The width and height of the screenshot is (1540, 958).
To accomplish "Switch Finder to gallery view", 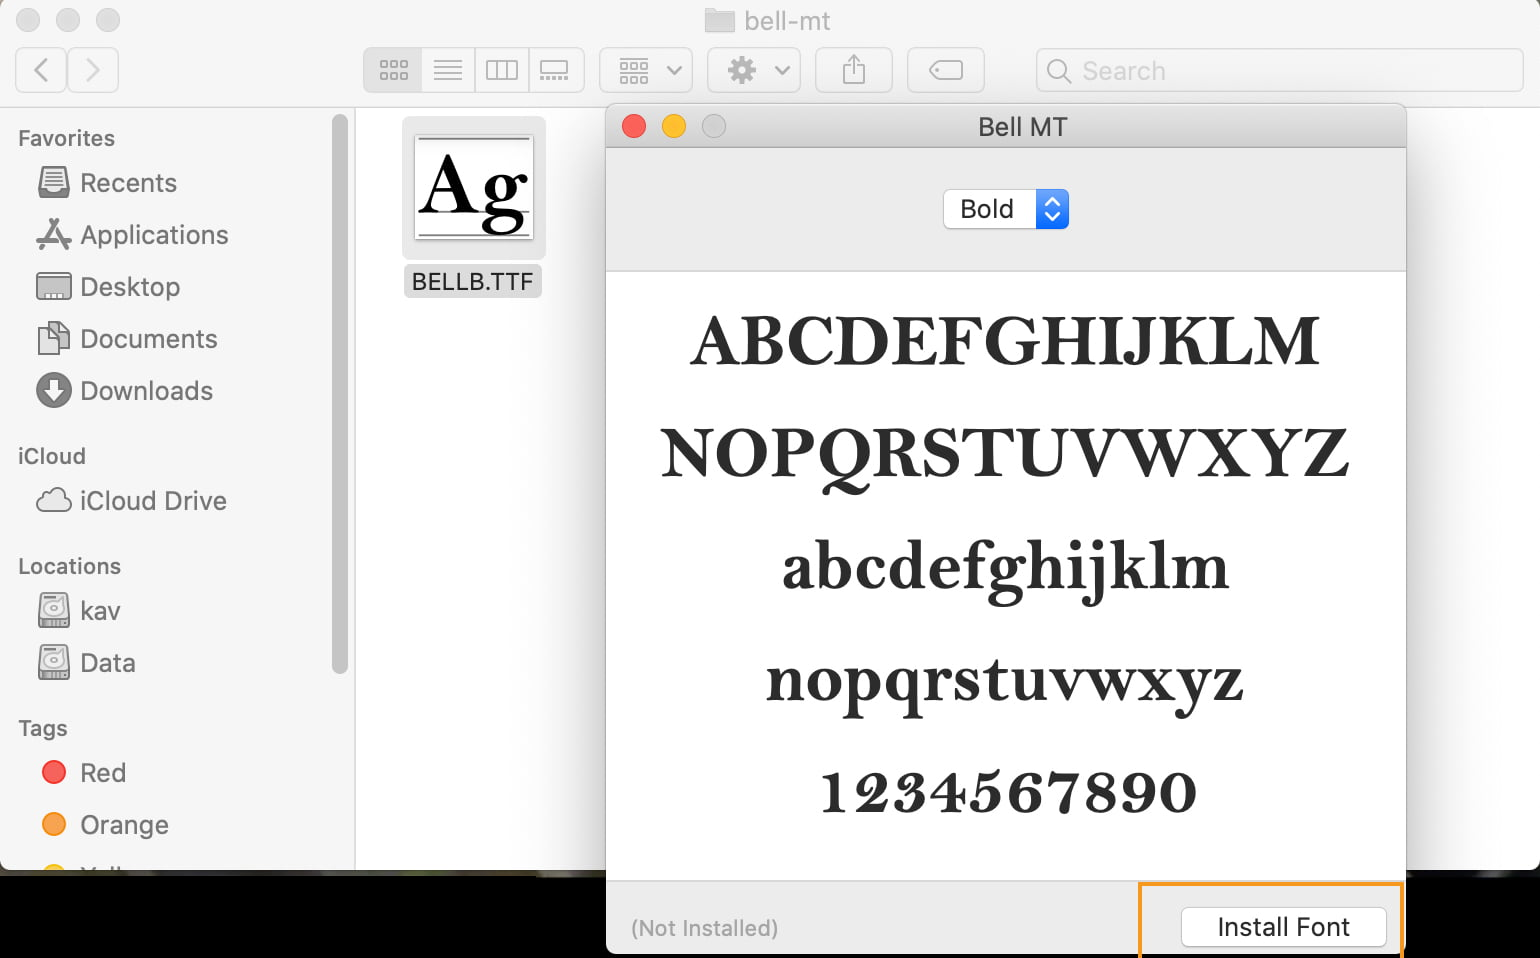I will 555,70.
